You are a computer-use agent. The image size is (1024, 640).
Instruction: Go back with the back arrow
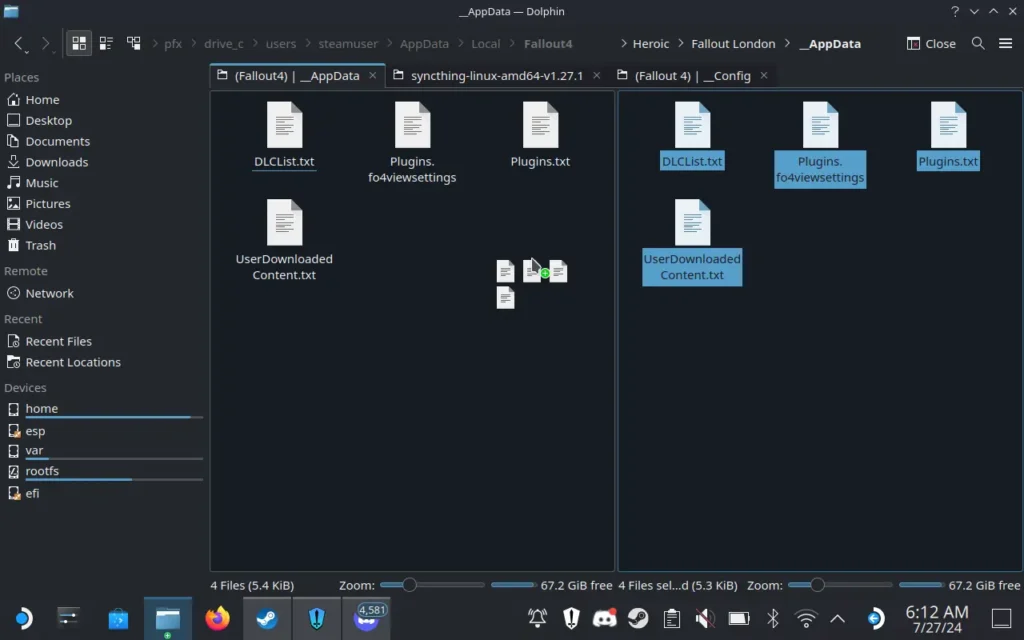coord(18,44)
